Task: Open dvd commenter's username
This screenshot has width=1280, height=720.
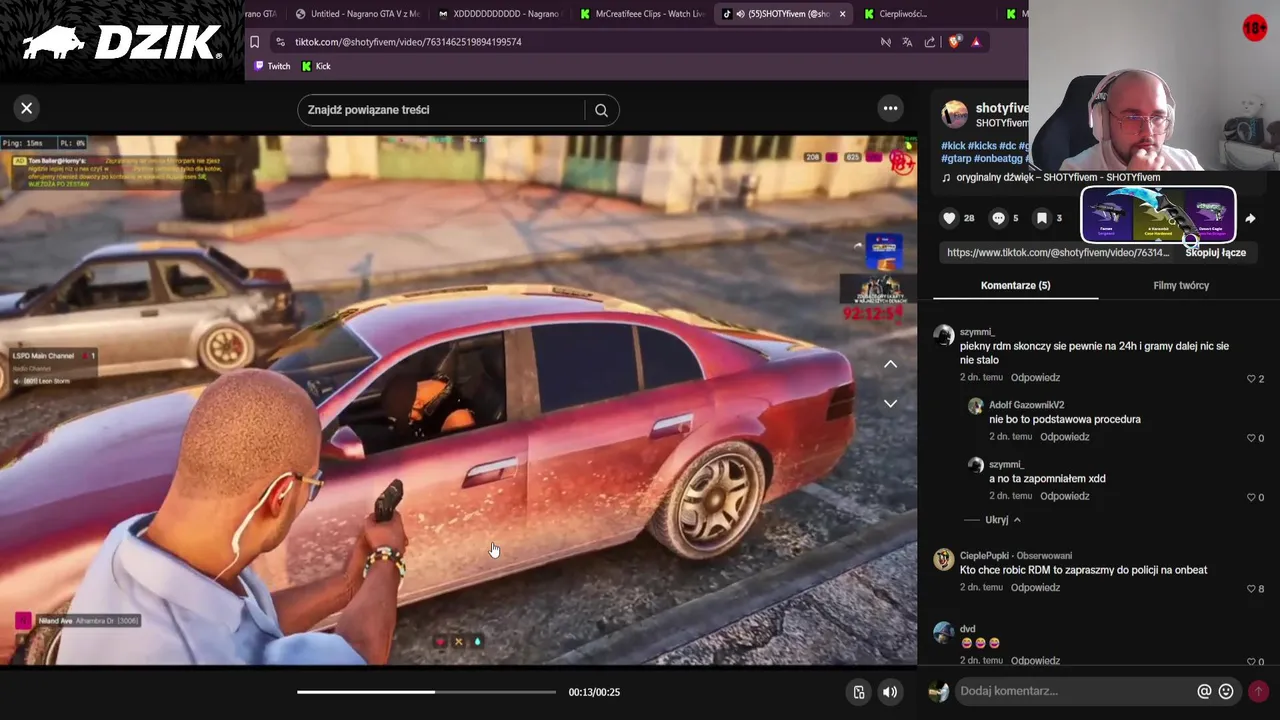Action: 967,629
